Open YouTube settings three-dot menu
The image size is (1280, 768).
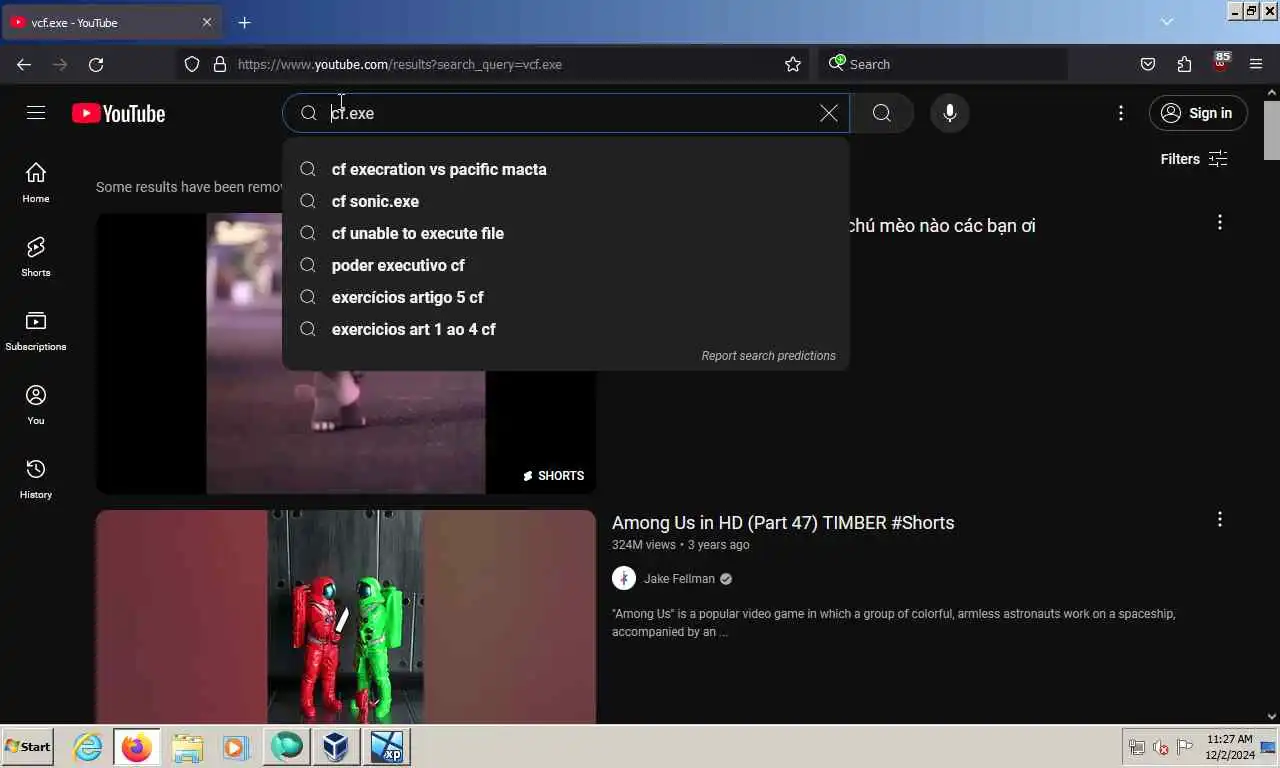(x=1121, y=113)
